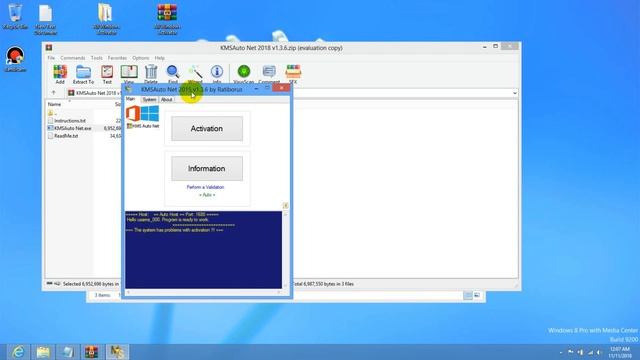640x360 pixels.
Task: Open File Explorer from the taskbar
Action: coord(43,351)
